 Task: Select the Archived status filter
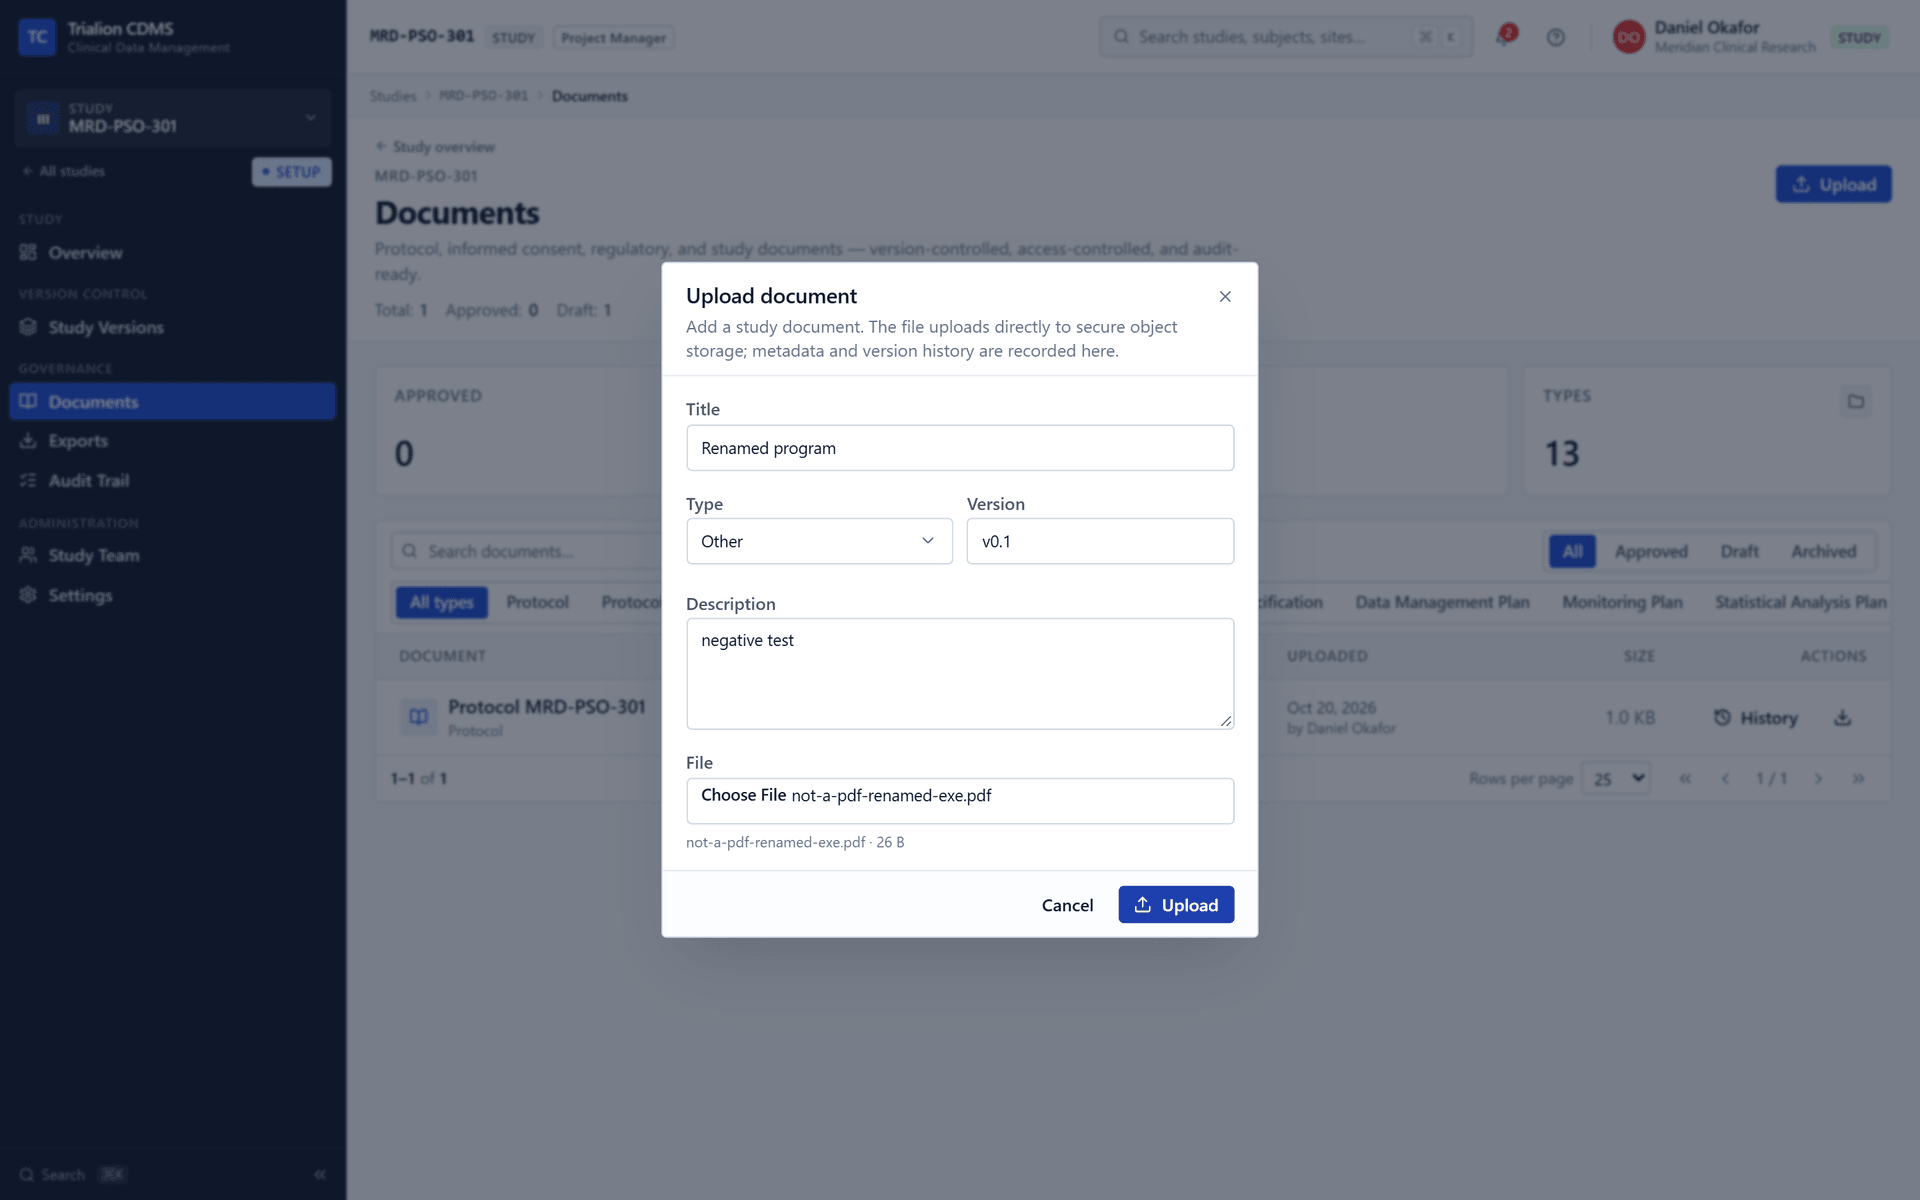[1823, 551]
